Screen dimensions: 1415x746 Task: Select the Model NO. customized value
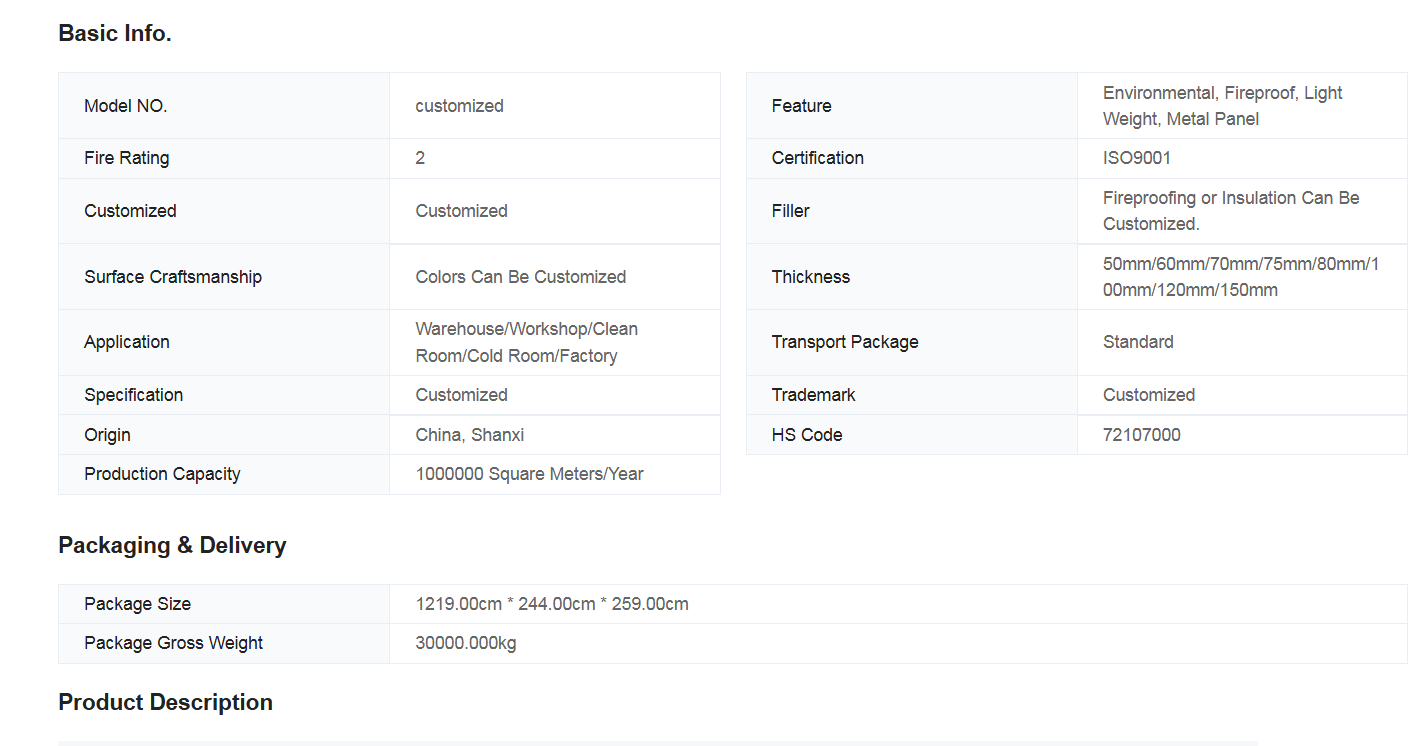(x=459, y=106)
